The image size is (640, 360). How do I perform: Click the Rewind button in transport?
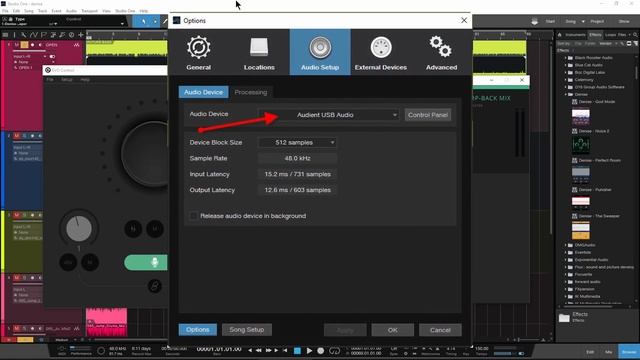tap(259, 350)
